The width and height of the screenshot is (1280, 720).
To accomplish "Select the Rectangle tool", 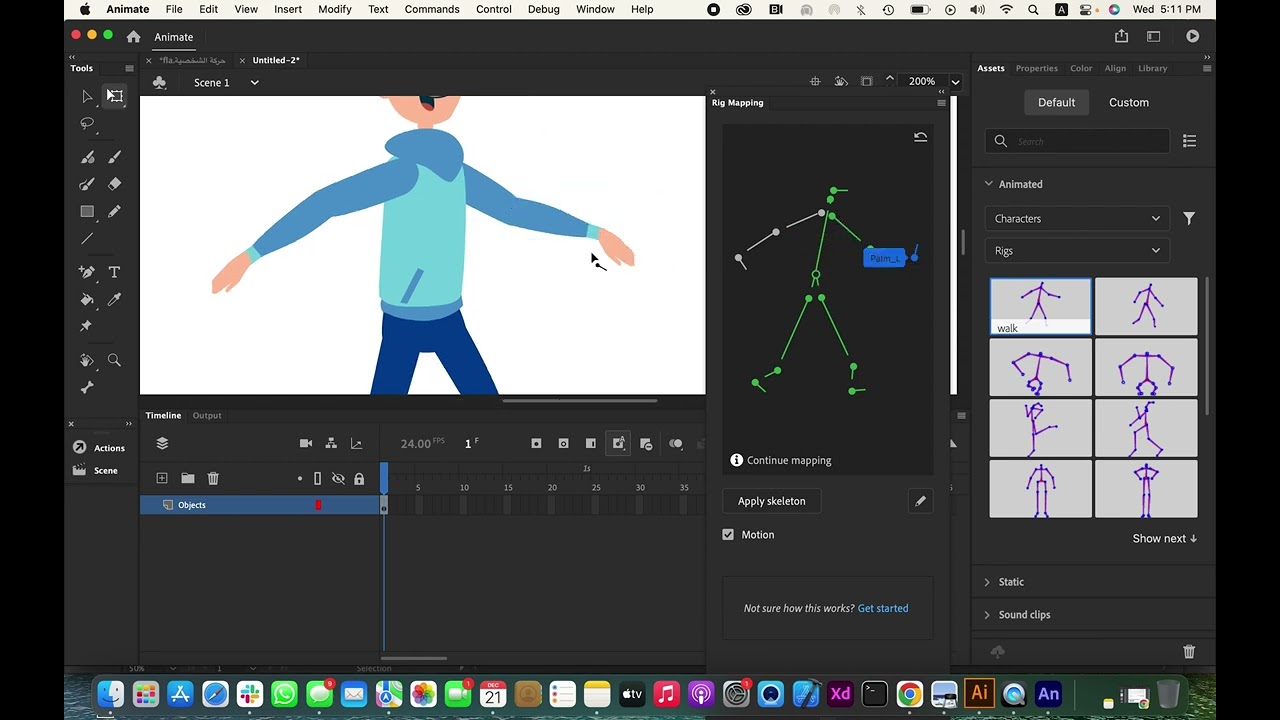I will [87, 211].
